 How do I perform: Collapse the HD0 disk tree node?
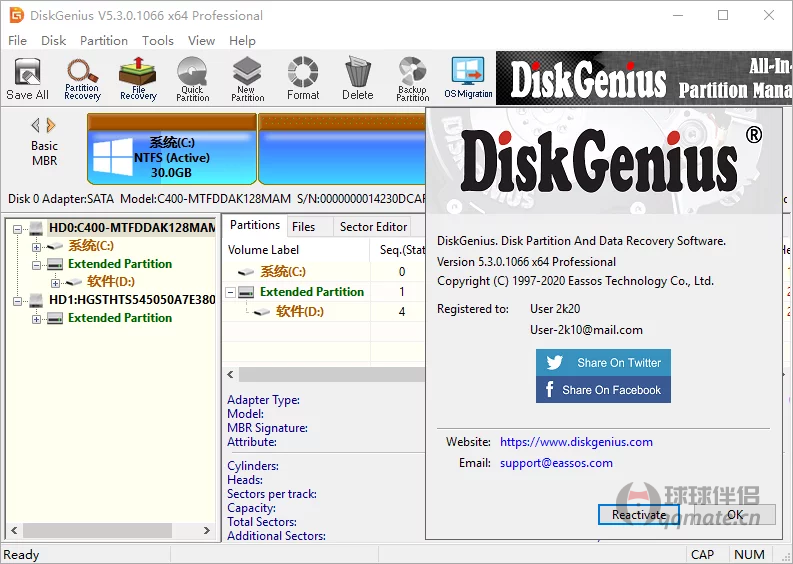tap(18, 228)
